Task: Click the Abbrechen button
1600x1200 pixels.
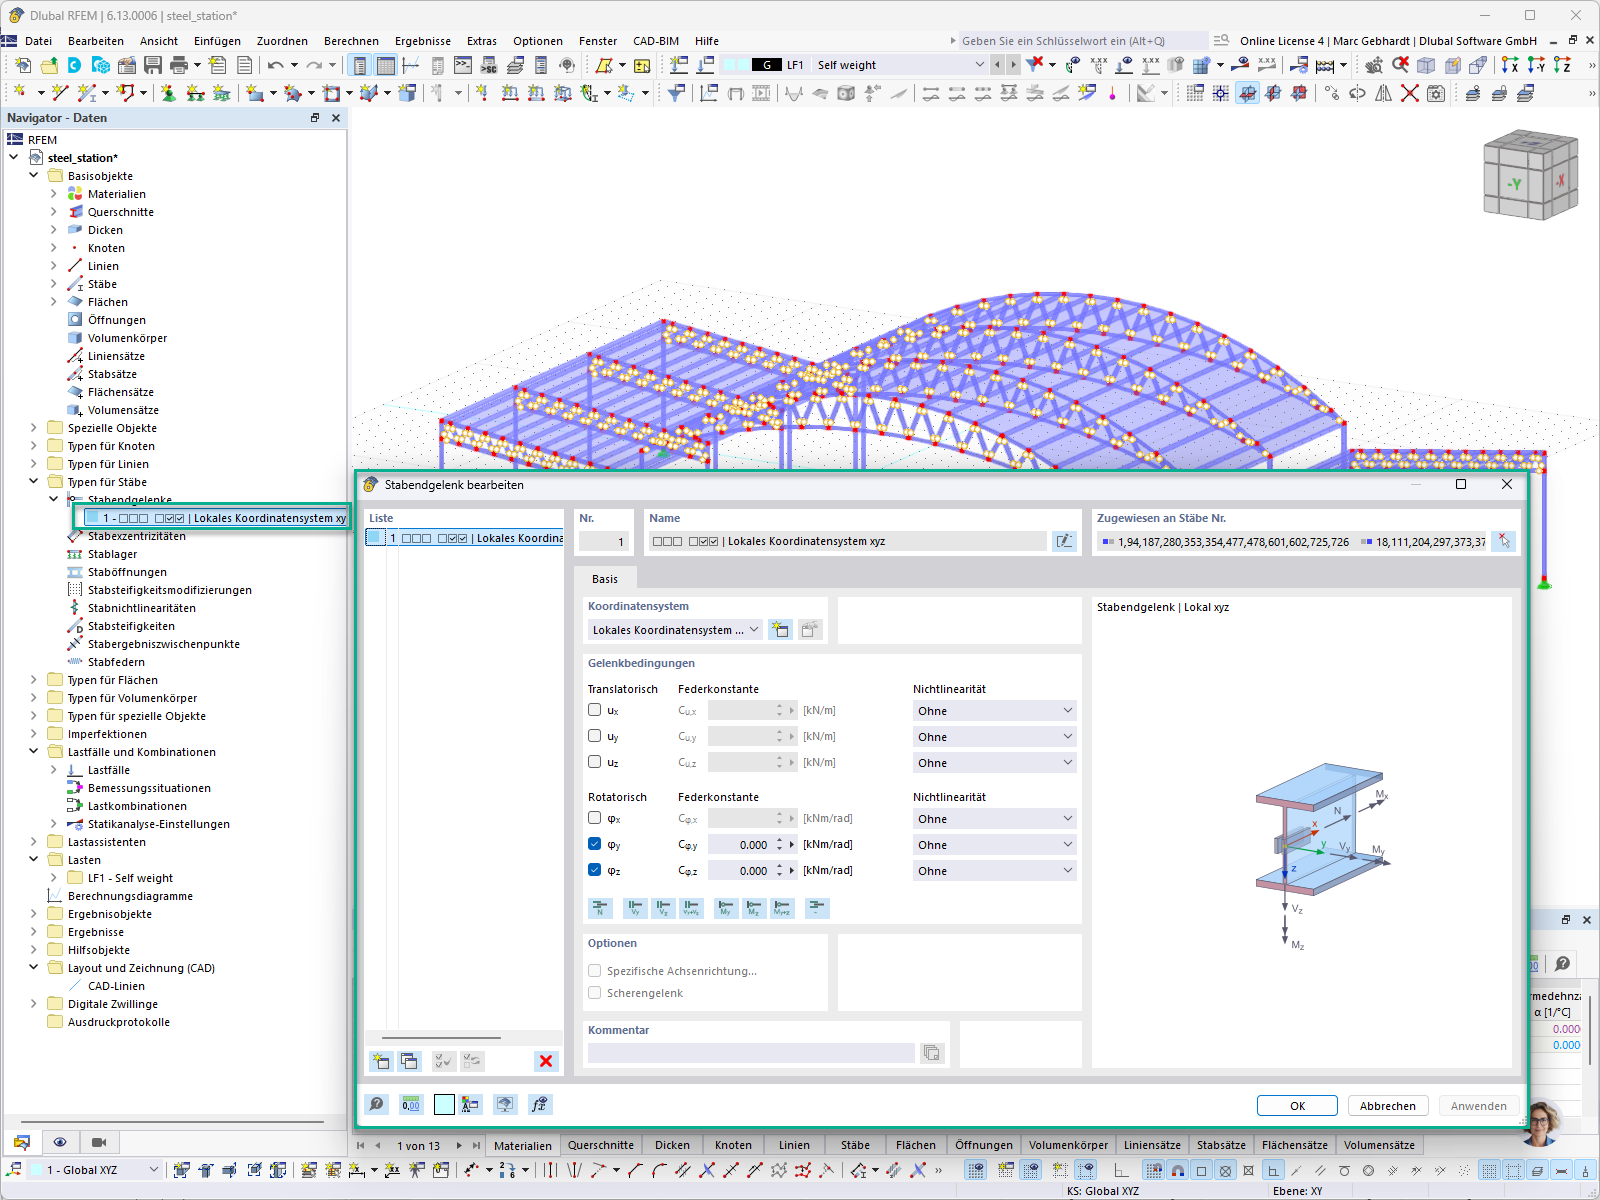Action: click(x=1387, y=1105)
